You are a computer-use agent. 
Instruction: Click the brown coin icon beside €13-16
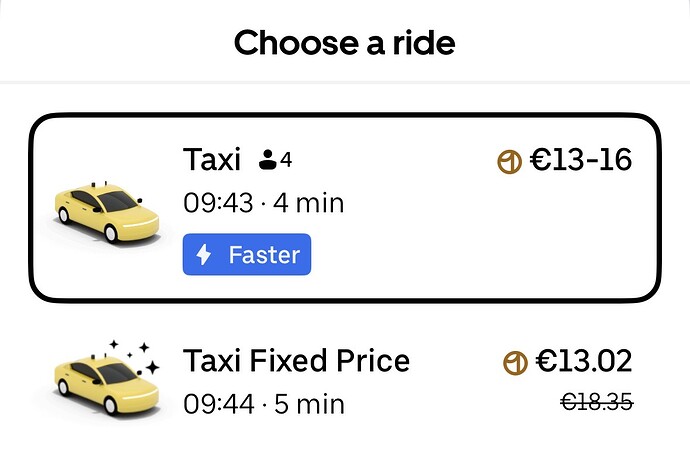510,160
